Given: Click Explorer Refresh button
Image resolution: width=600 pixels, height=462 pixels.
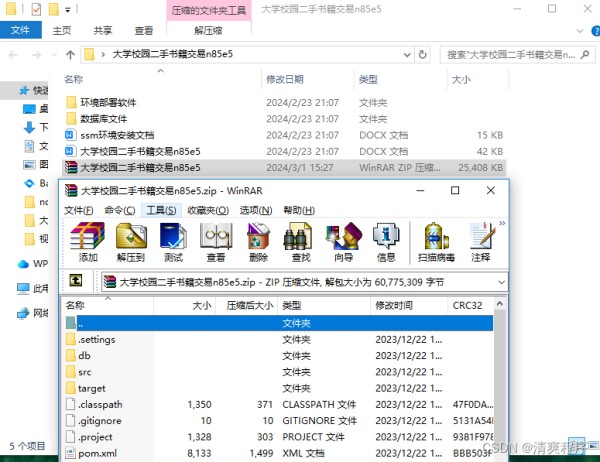Looking at the screenshot, I should coord(423,55).
